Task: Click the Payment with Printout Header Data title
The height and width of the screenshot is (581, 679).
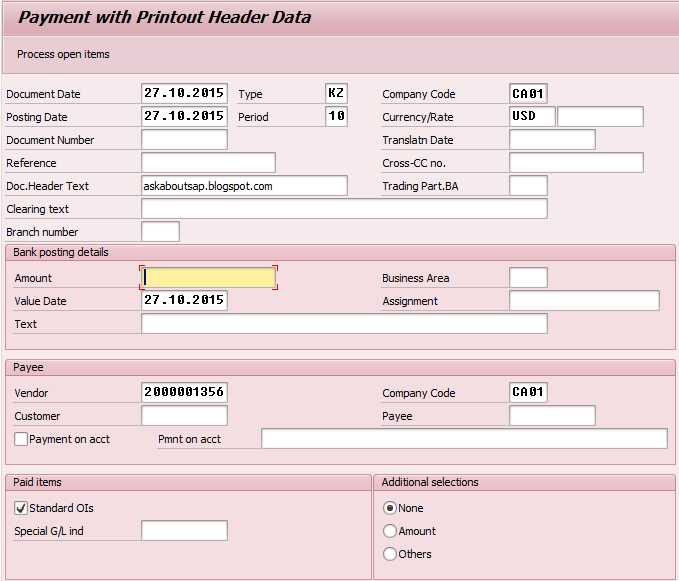Action: point(165,17)
